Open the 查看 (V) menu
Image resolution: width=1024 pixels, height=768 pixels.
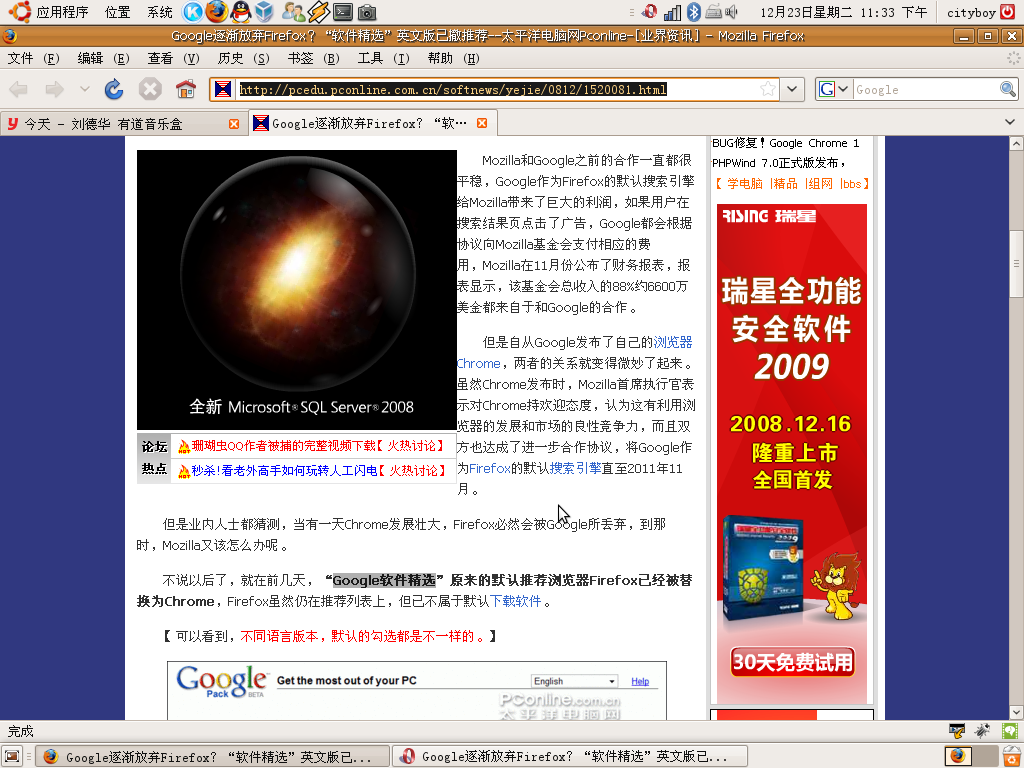pyautogui.click(x=173, y=58)
